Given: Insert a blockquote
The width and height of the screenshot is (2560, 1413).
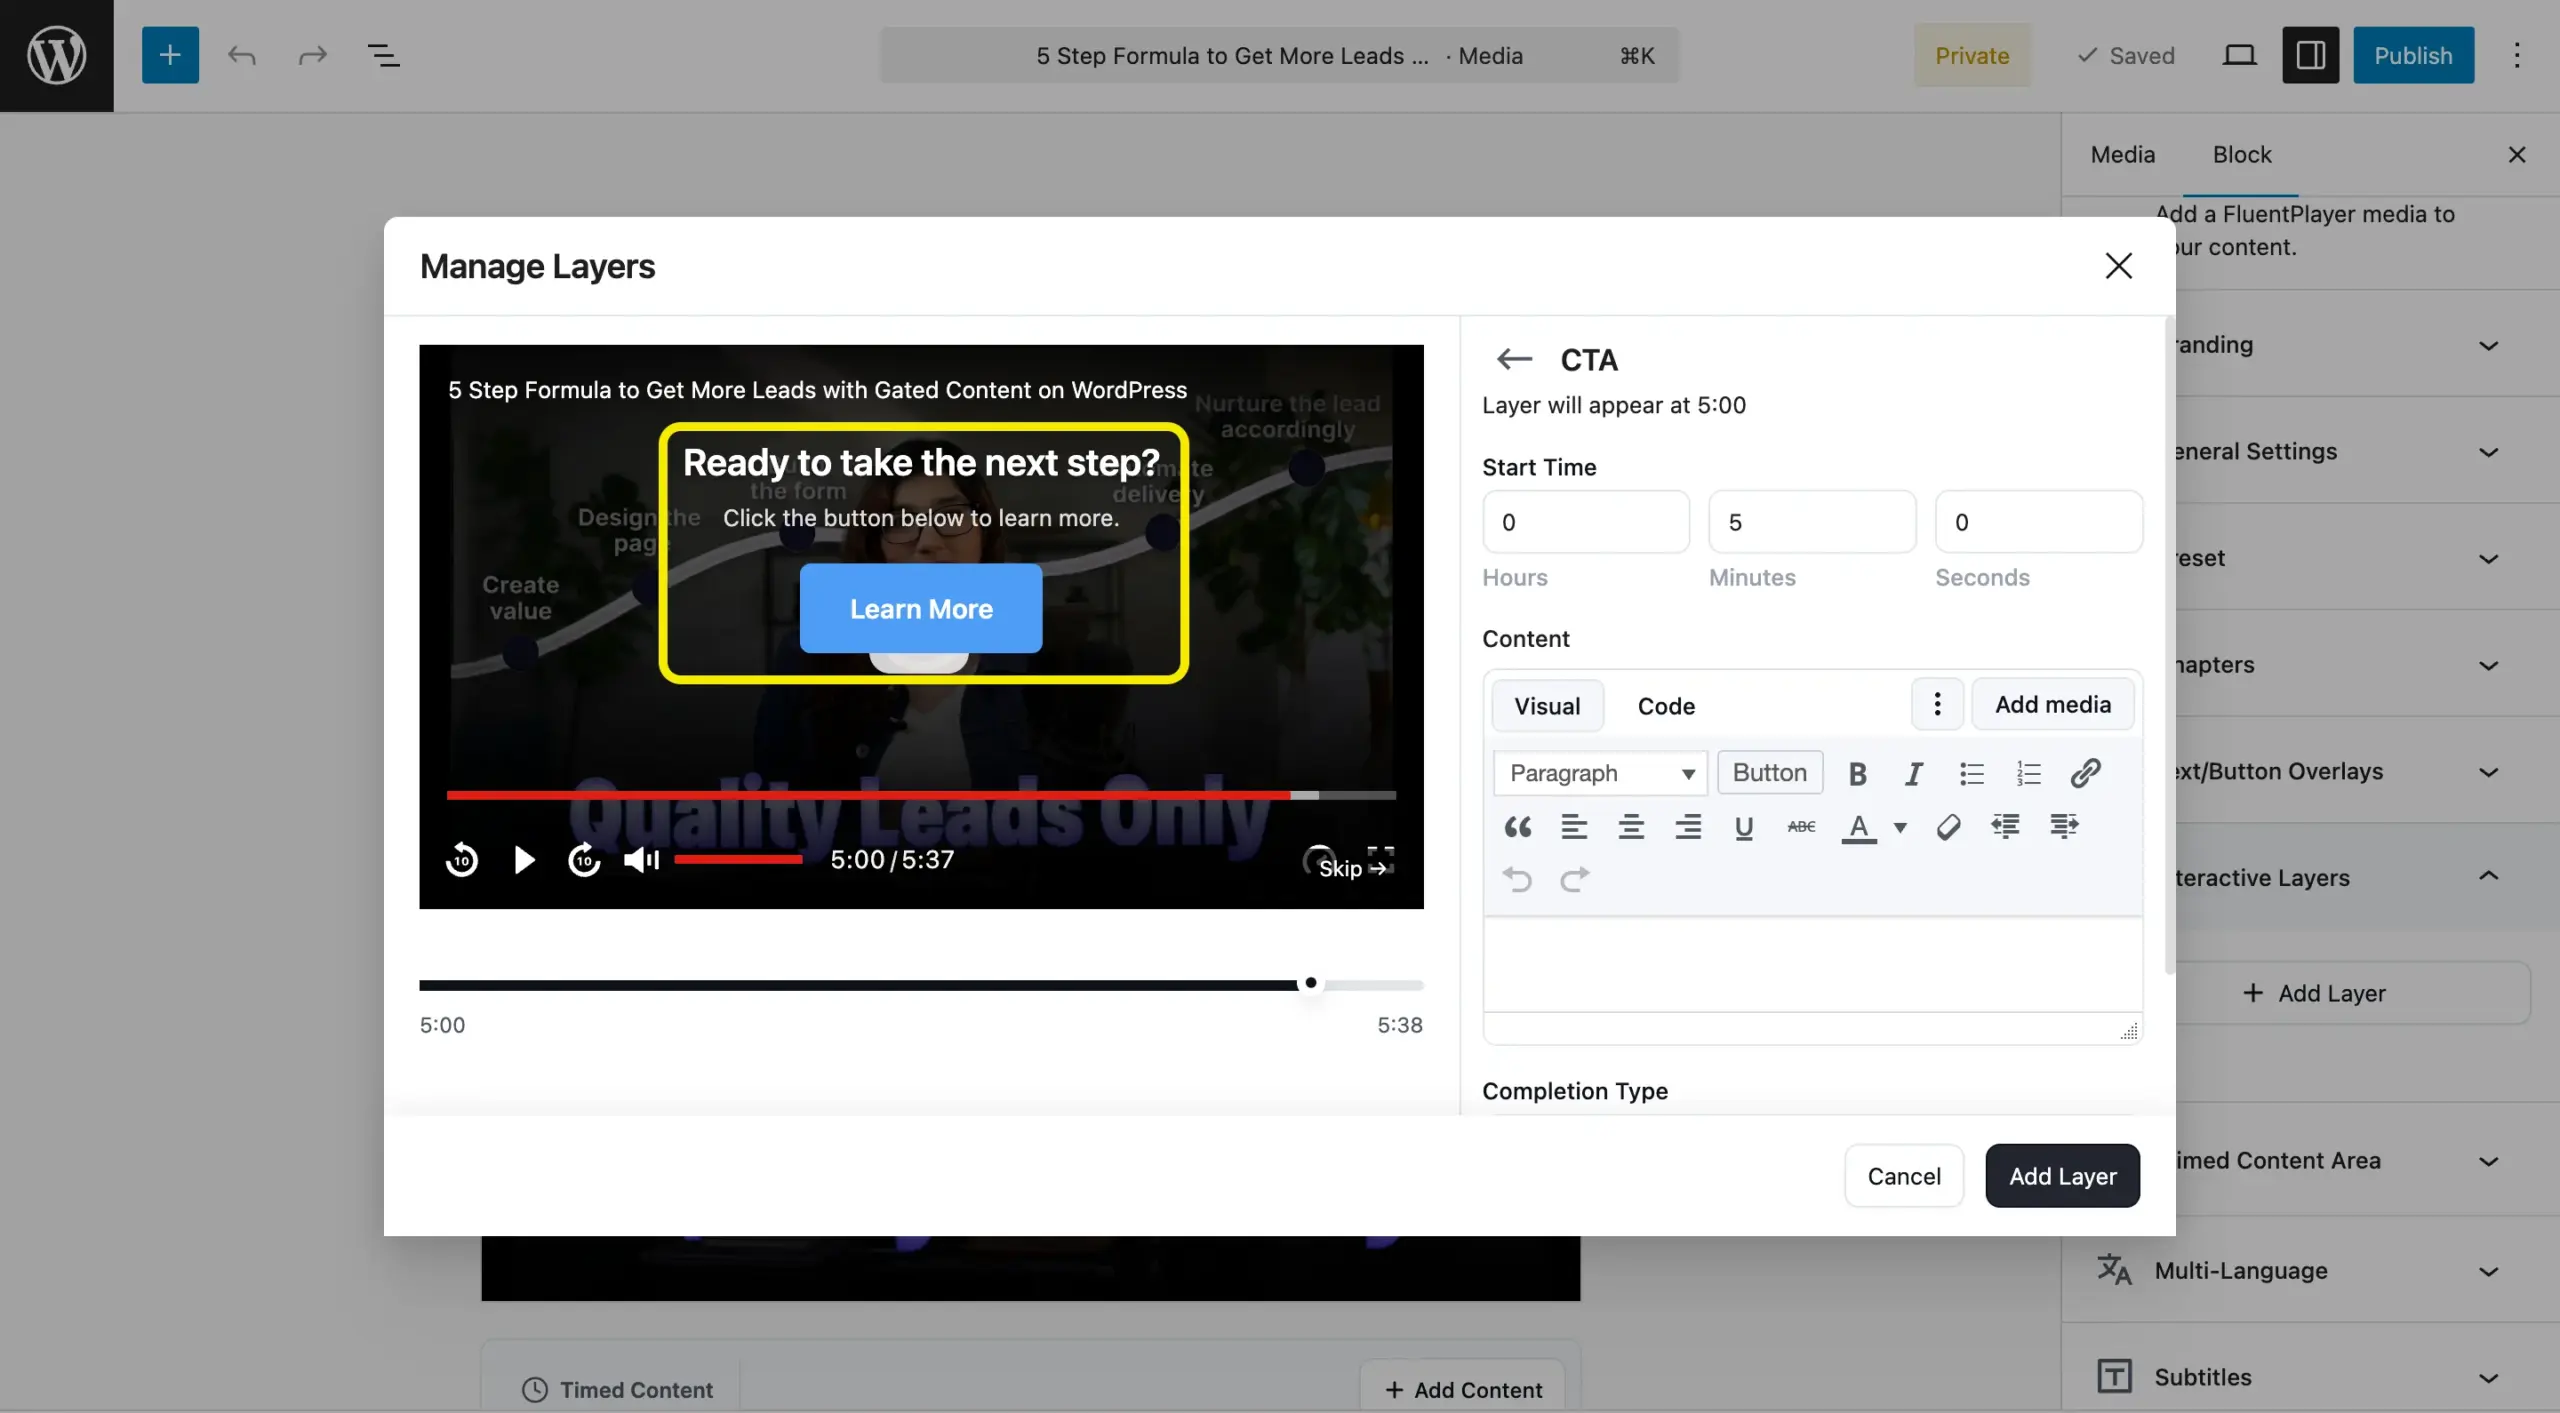Looking at the screenshot, I should [1517, 827].
